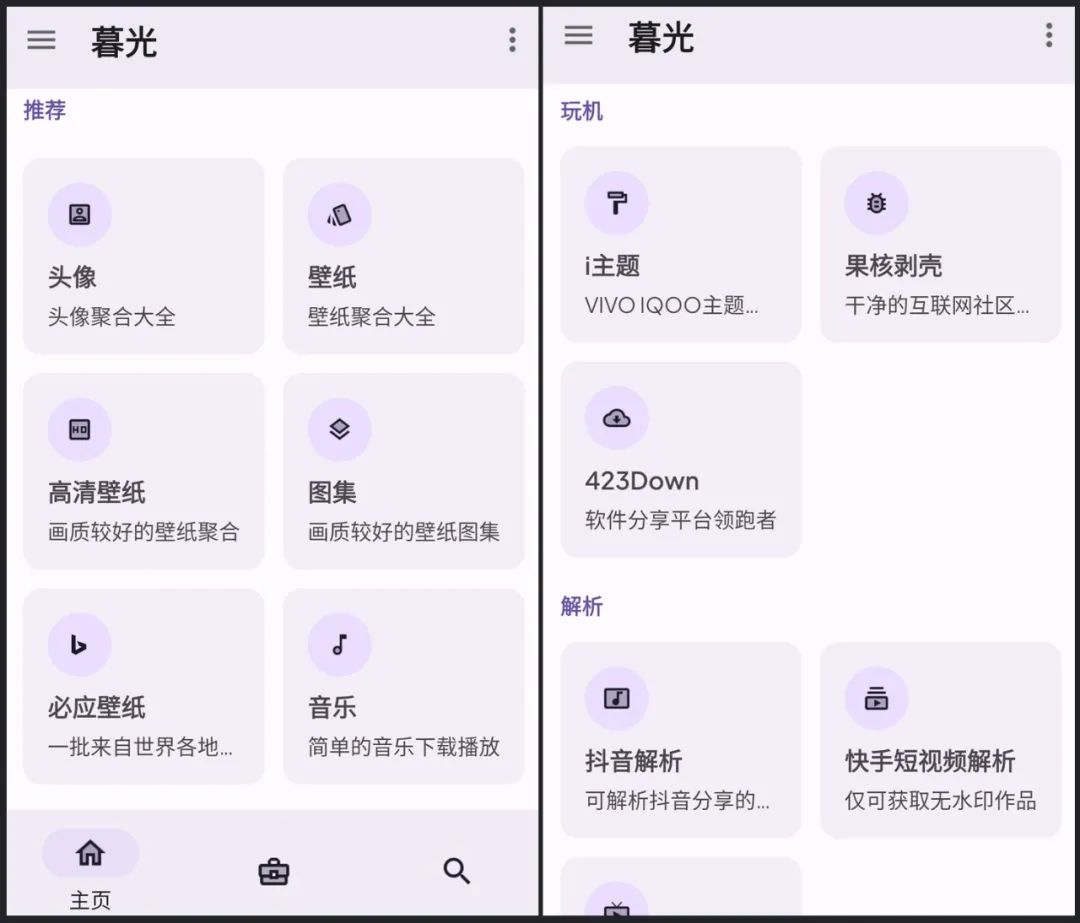
Task: Click the text 画质较好的壁纸图集
Action: tap(404, 532)
